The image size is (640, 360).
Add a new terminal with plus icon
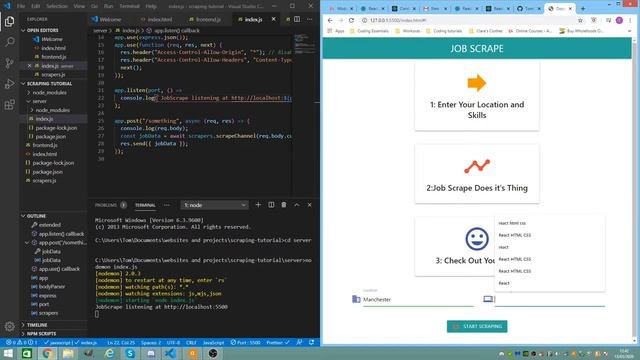coord(258,205)
